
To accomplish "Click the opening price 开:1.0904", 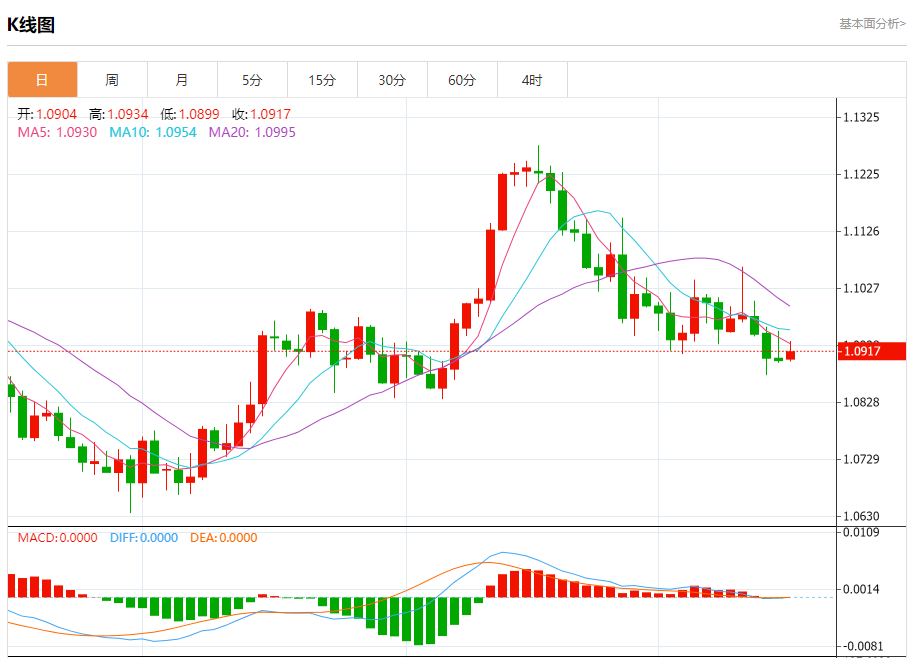I will [47, 114].
